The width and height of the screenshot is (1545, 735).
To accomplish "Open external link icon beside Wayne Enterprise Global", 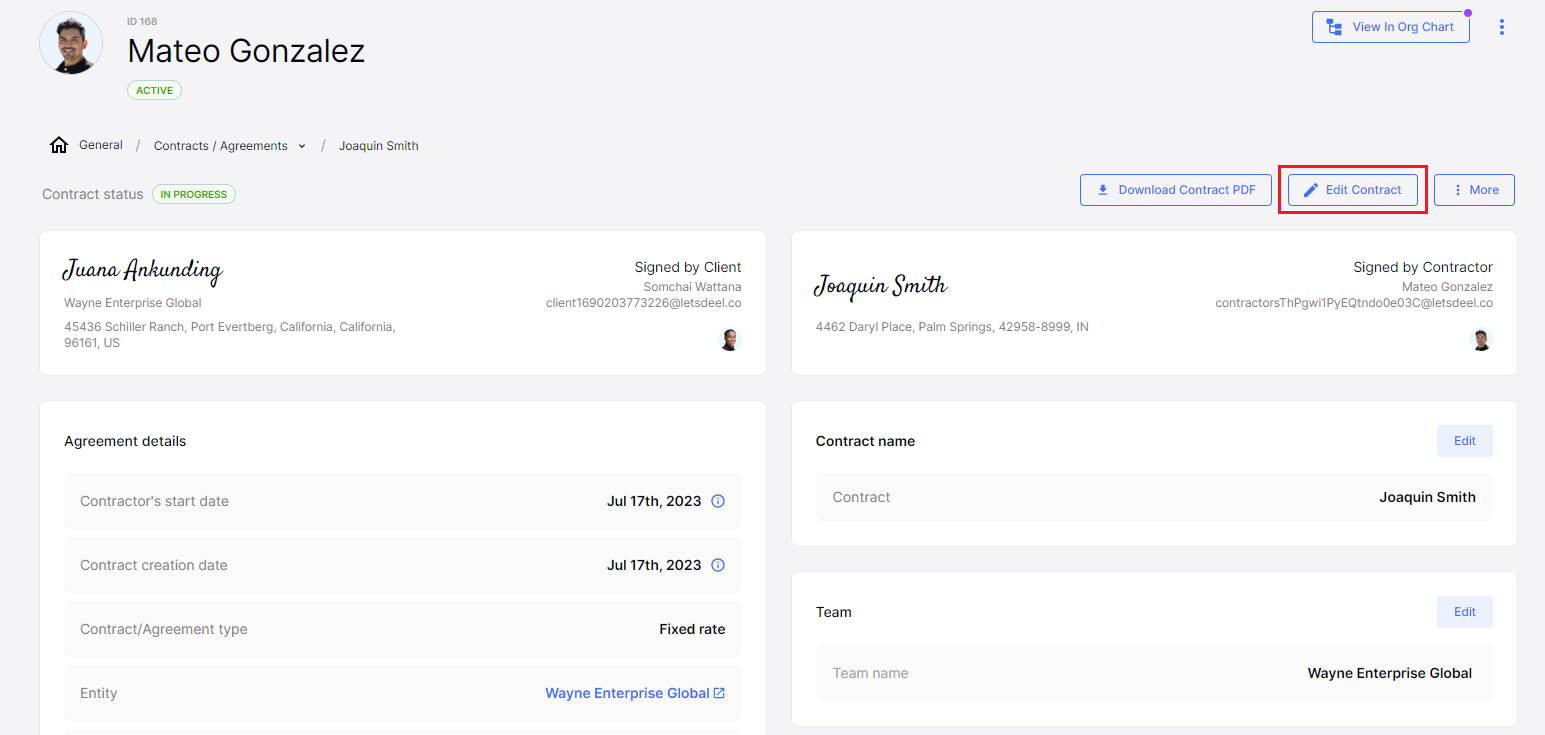I will click(x=719, y=693).
